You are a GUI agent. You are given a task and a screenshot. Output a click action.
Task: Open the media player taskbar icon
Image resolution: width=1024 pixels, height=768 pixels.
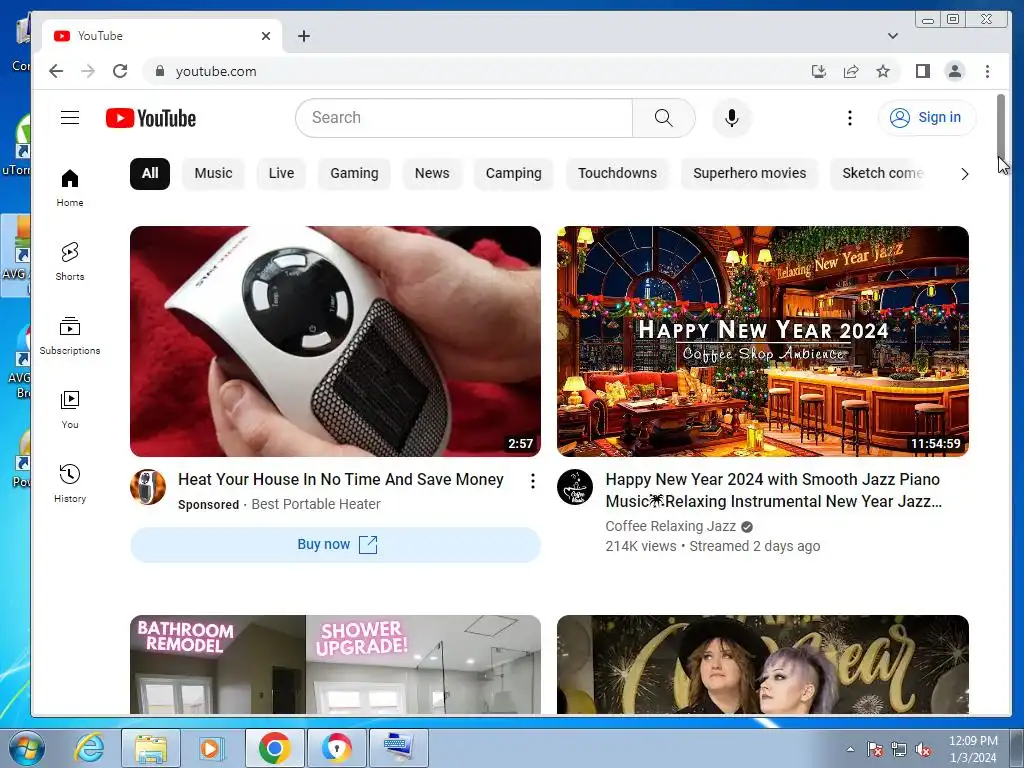coord(212,748)
